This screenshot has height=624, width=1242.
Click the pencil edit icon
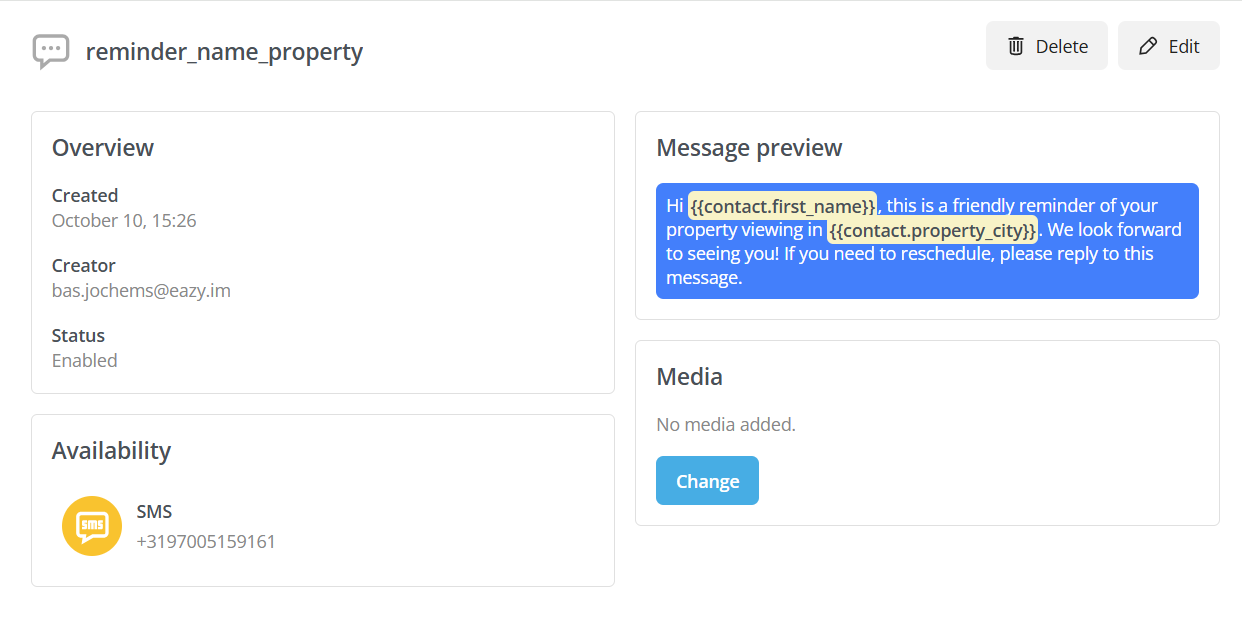(1148, 46)
